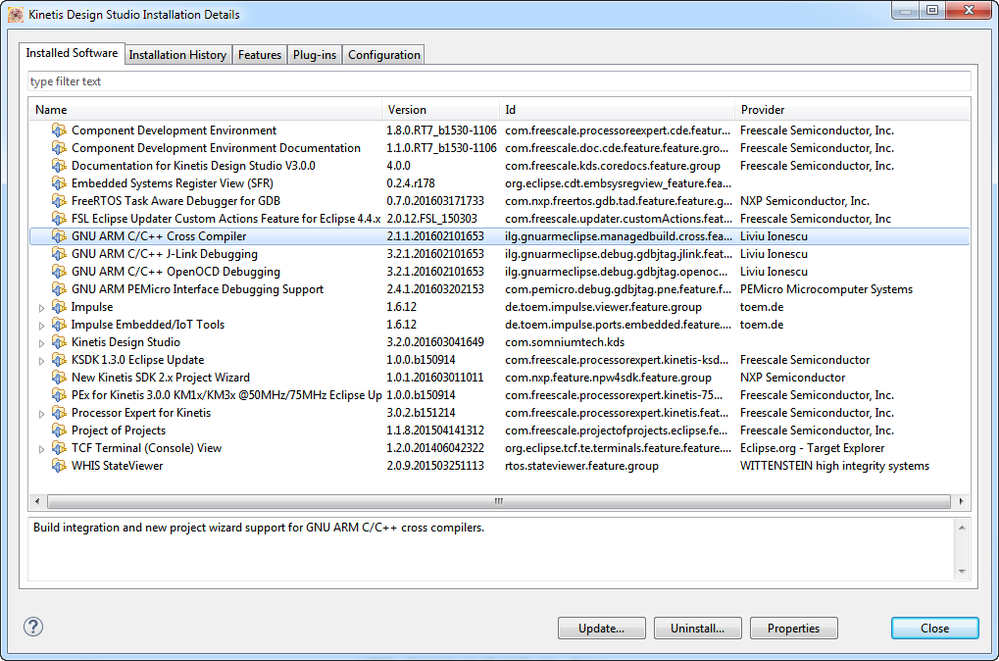The width and height of the screenshot is (999, 661).
Task: Click provider PEMicro Microcomputer Systems
Action: click(826, 289)
